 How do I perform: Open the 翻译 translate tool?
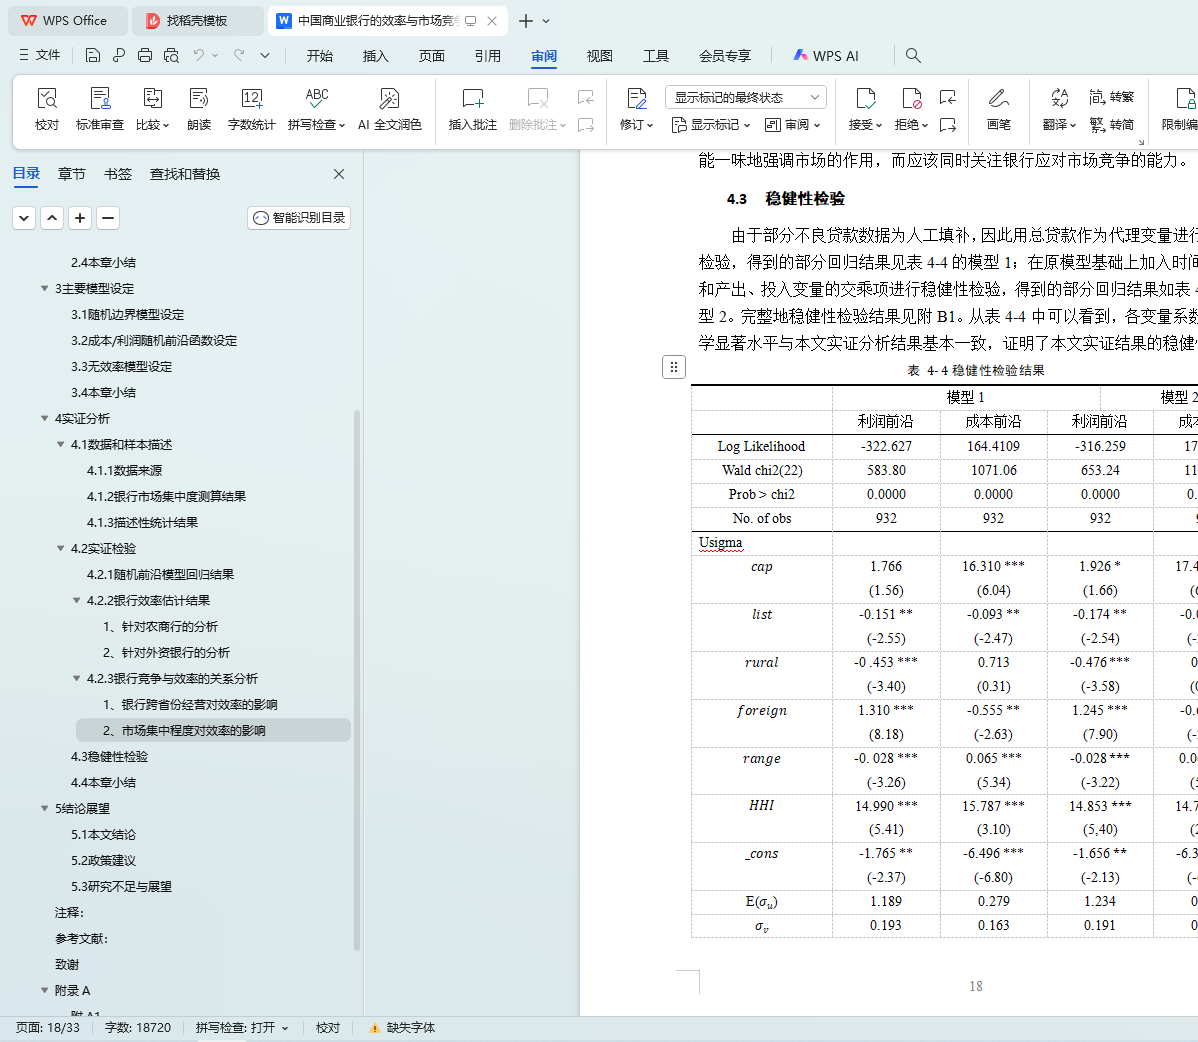pos(1059,108)
